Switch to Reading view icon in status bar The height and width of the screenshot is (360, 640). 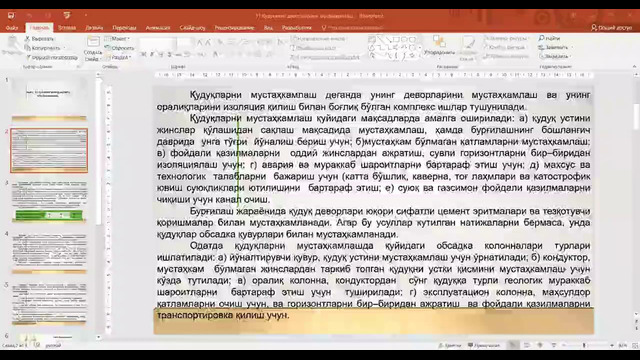(540, 345)
